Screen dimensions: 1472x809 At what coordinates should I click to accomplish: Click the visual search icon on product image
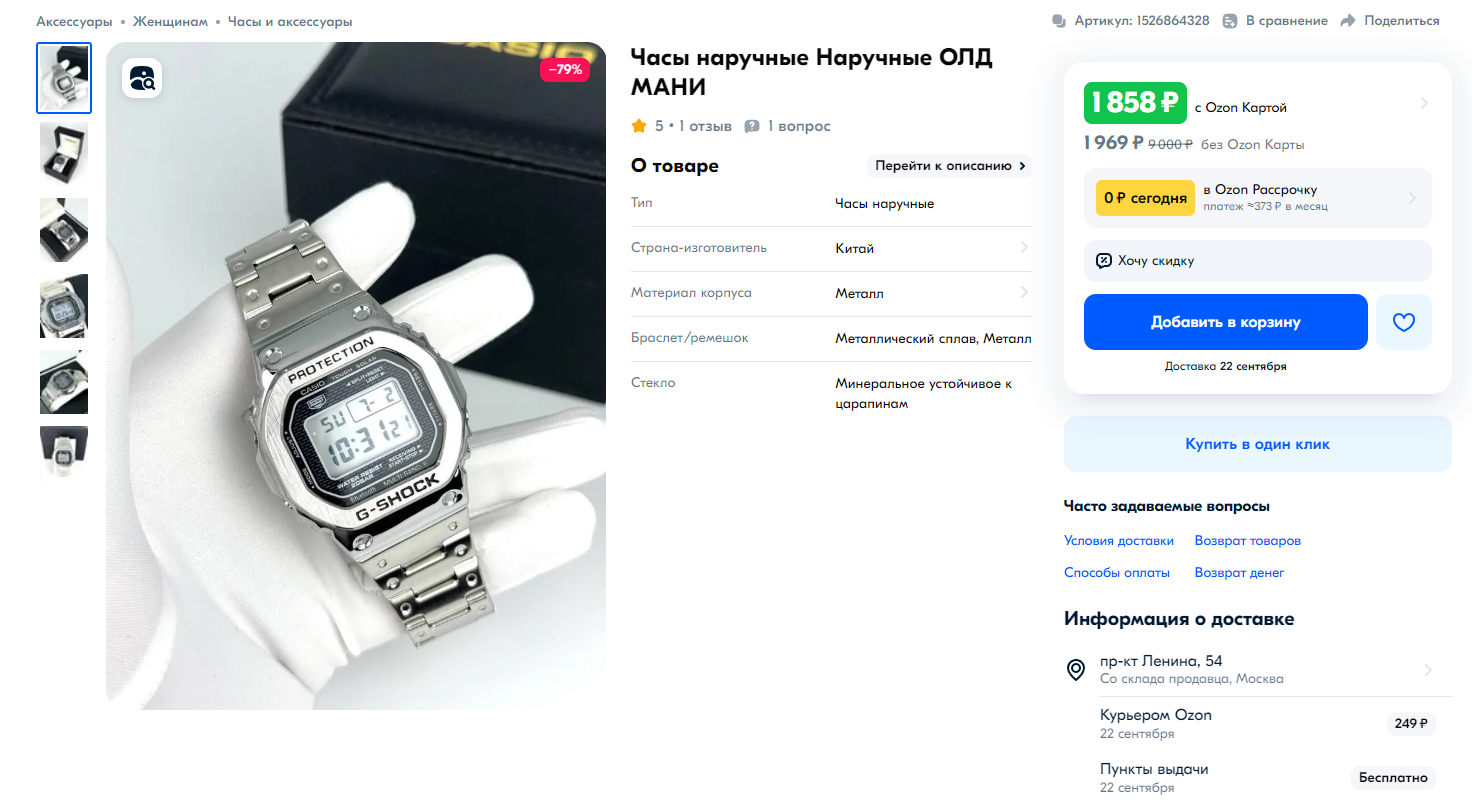click(x=142, y=78)
